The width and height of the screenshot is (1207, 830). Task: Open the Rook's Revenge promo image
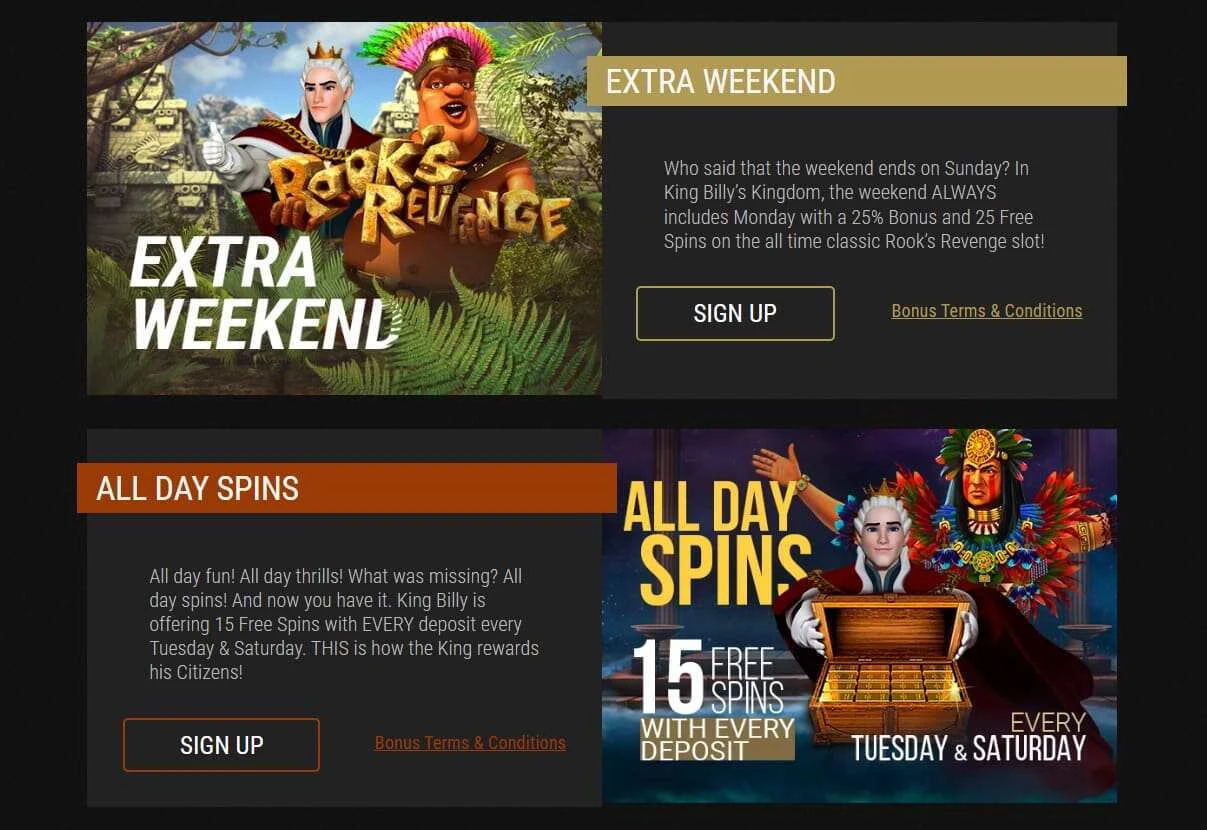[344, 208]
